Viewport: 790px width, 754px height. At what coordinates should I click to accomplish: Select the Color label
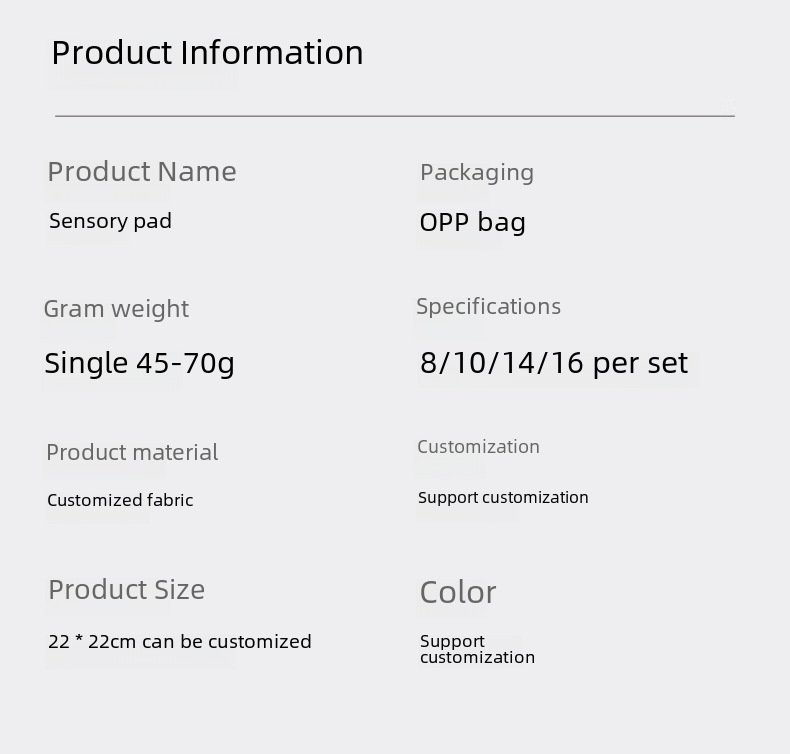point(457,592)
